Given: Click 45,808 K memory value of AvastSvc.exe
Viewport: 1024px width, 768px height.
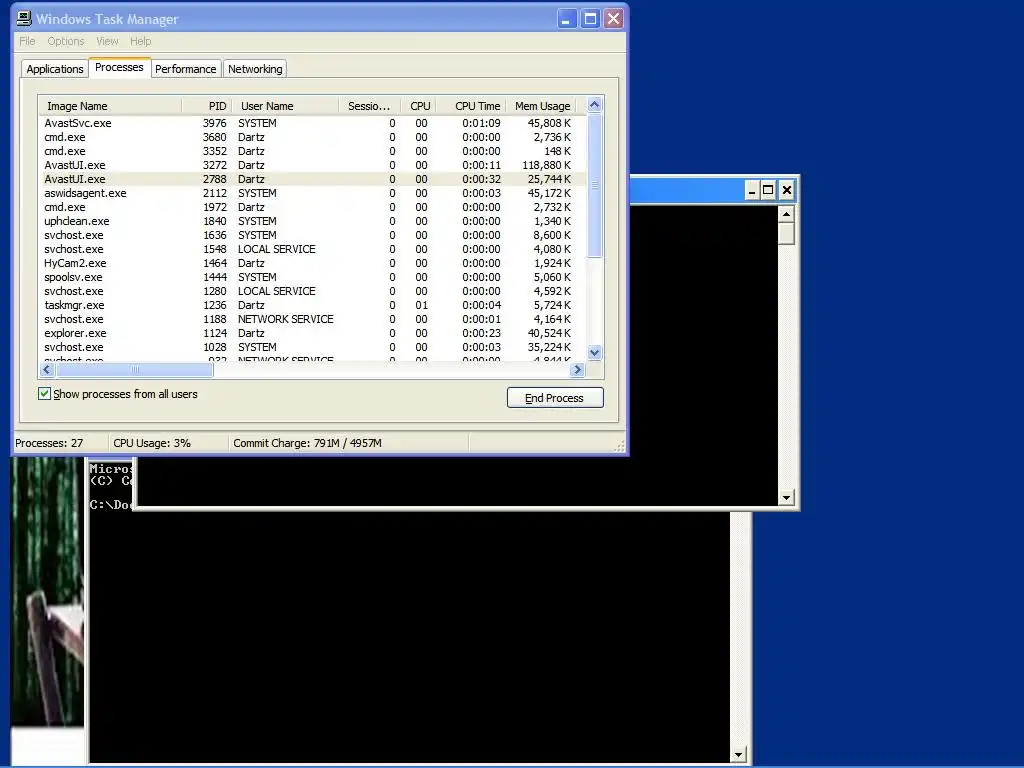Looking at the screenshot, I should point(549,123).
